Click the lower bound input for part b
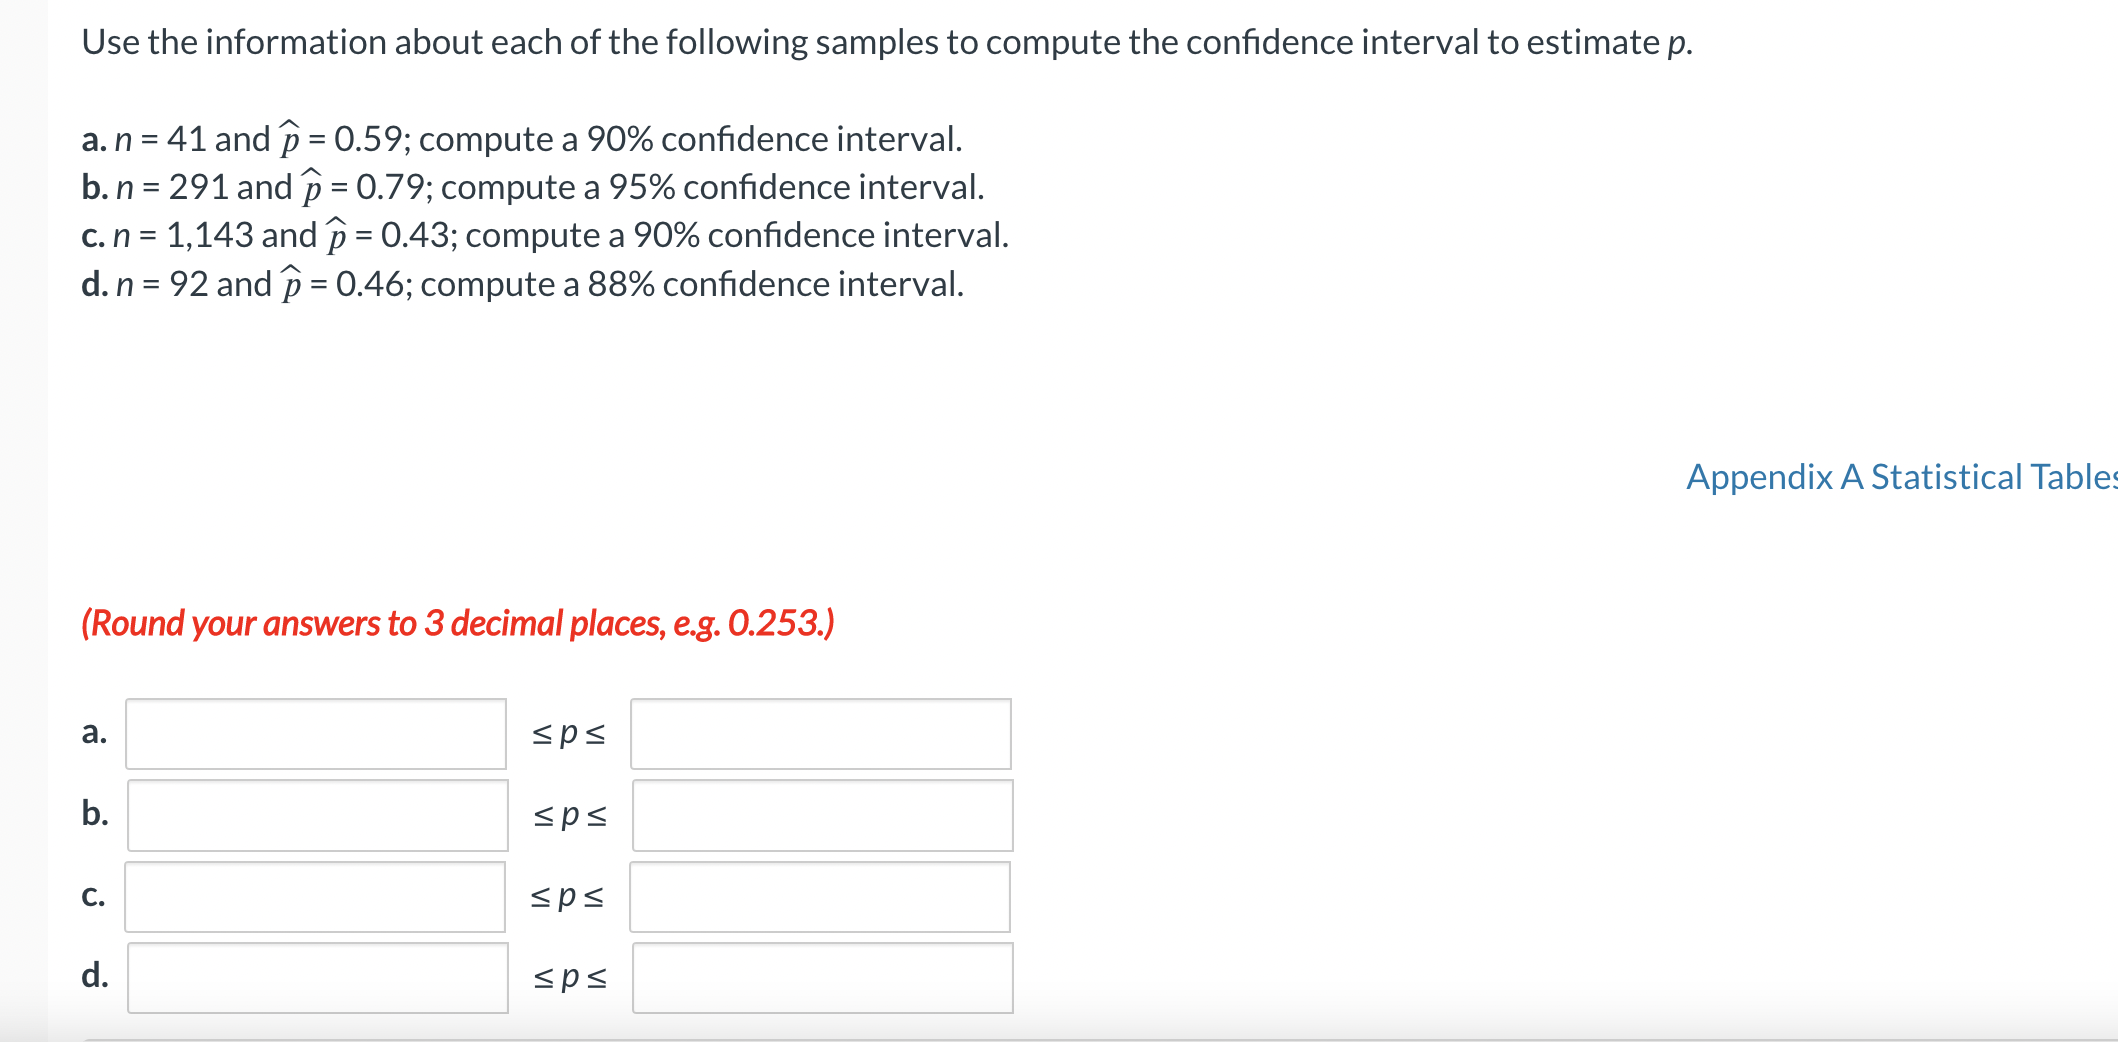This screenshot has width=2118, height=1042. pyautogui.click(x=315, y=815)
